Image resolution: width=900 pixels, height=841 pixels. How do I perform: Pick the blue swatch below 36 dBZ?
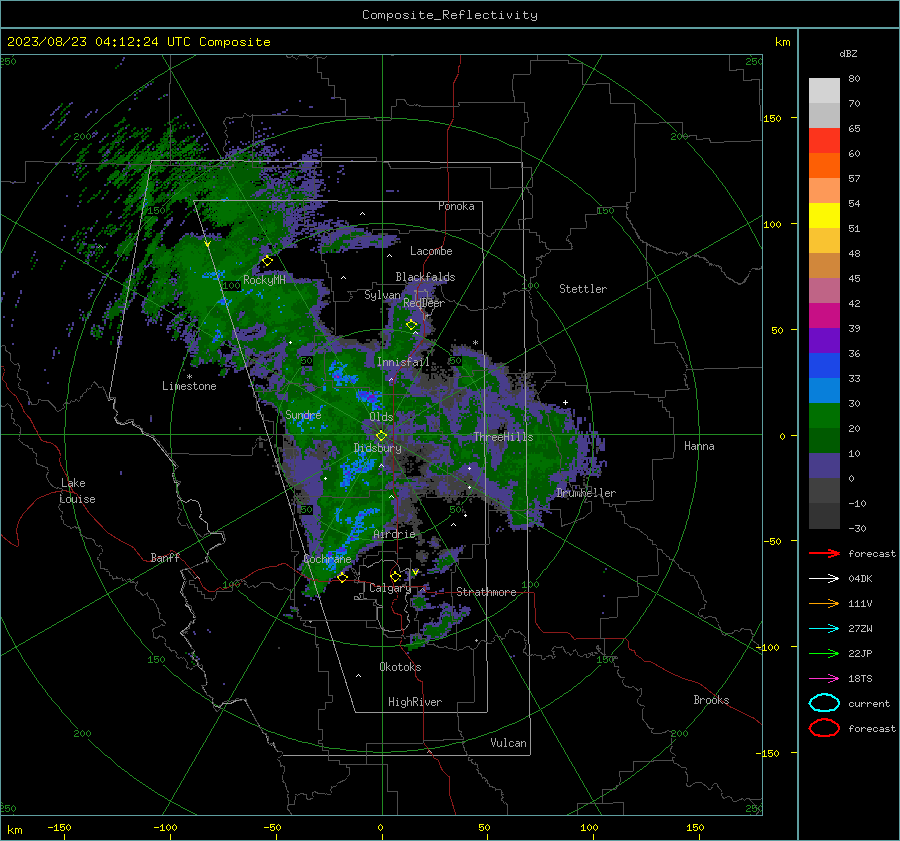click(x=824, y=366)
